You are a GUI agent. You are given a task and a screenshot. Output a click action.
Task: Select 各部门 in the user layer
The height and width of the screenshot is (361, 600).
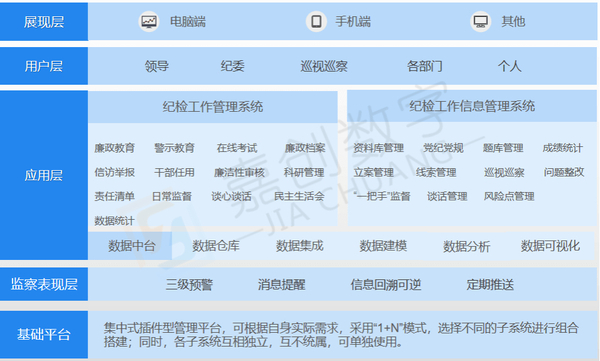[425, 66]
